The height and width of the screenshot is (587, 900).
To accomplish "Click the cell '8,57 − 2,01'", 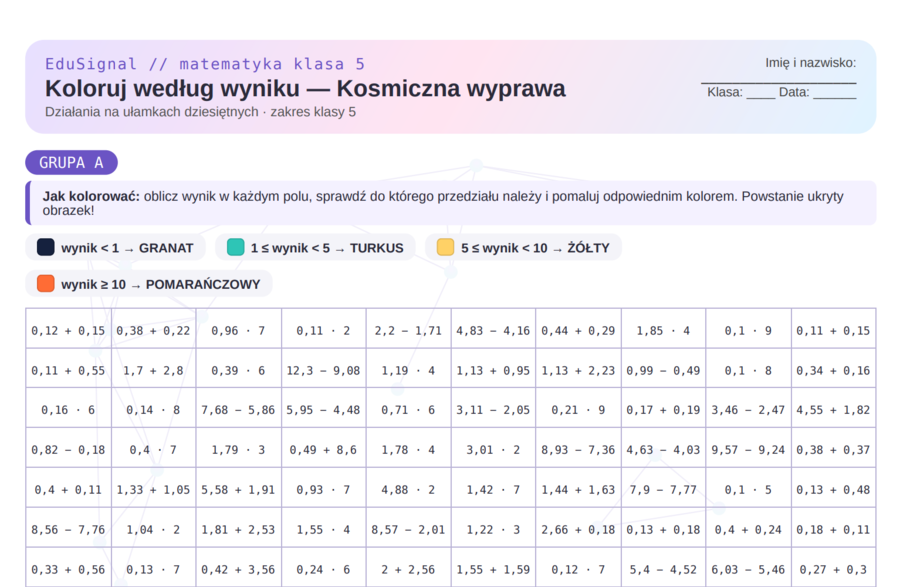I will [408, 527].
